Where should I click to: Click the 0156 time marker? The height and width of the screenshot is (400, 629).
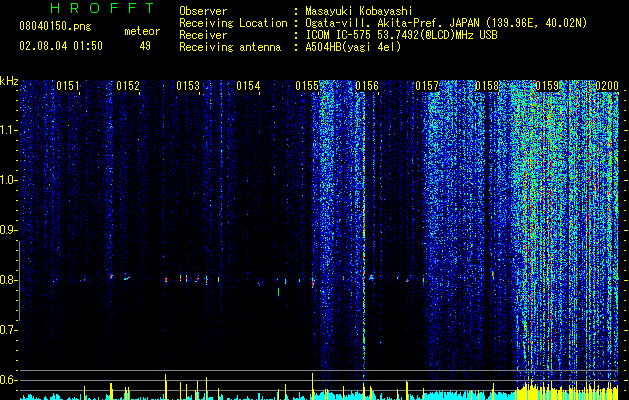pos(367,86)
